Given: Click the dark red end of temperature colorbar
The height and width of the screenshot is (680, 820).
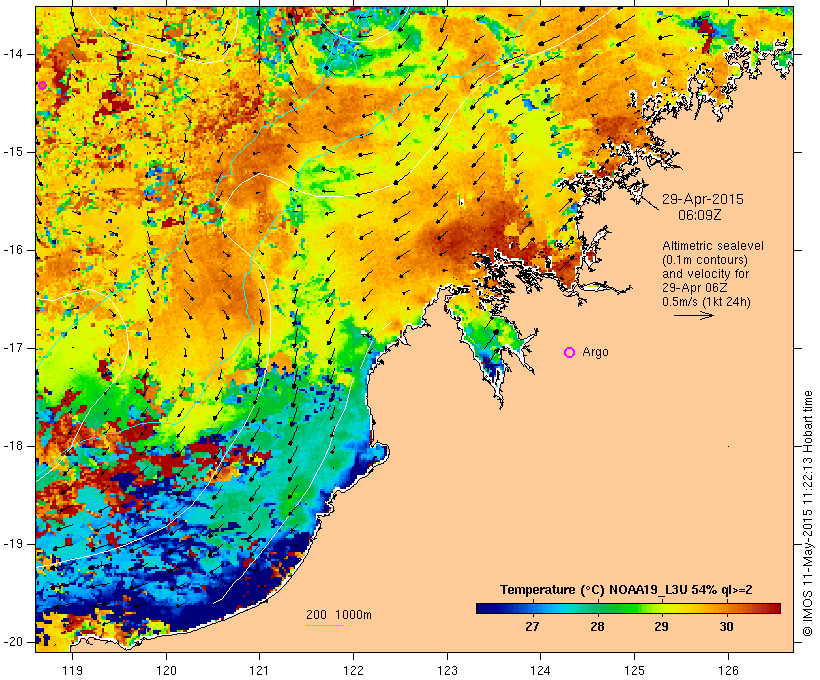Looking at the screenshot, I should pyautogui.click(x=775, y=608).
